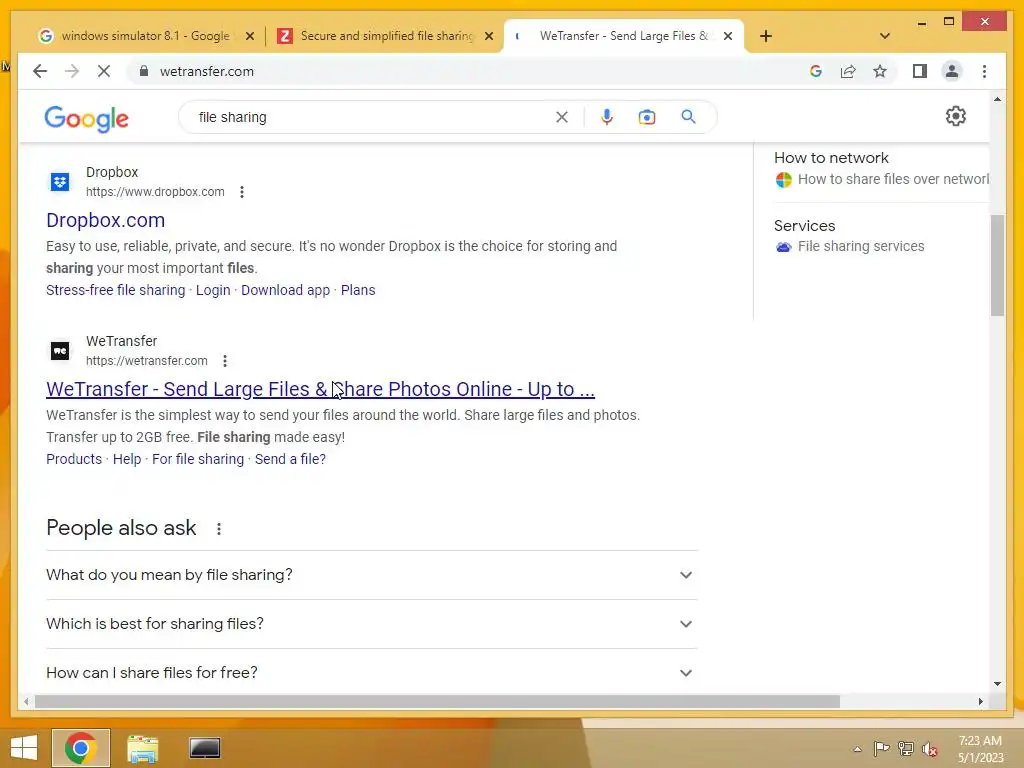
Task: Show hidden tray icons
Action: point(857,749)
